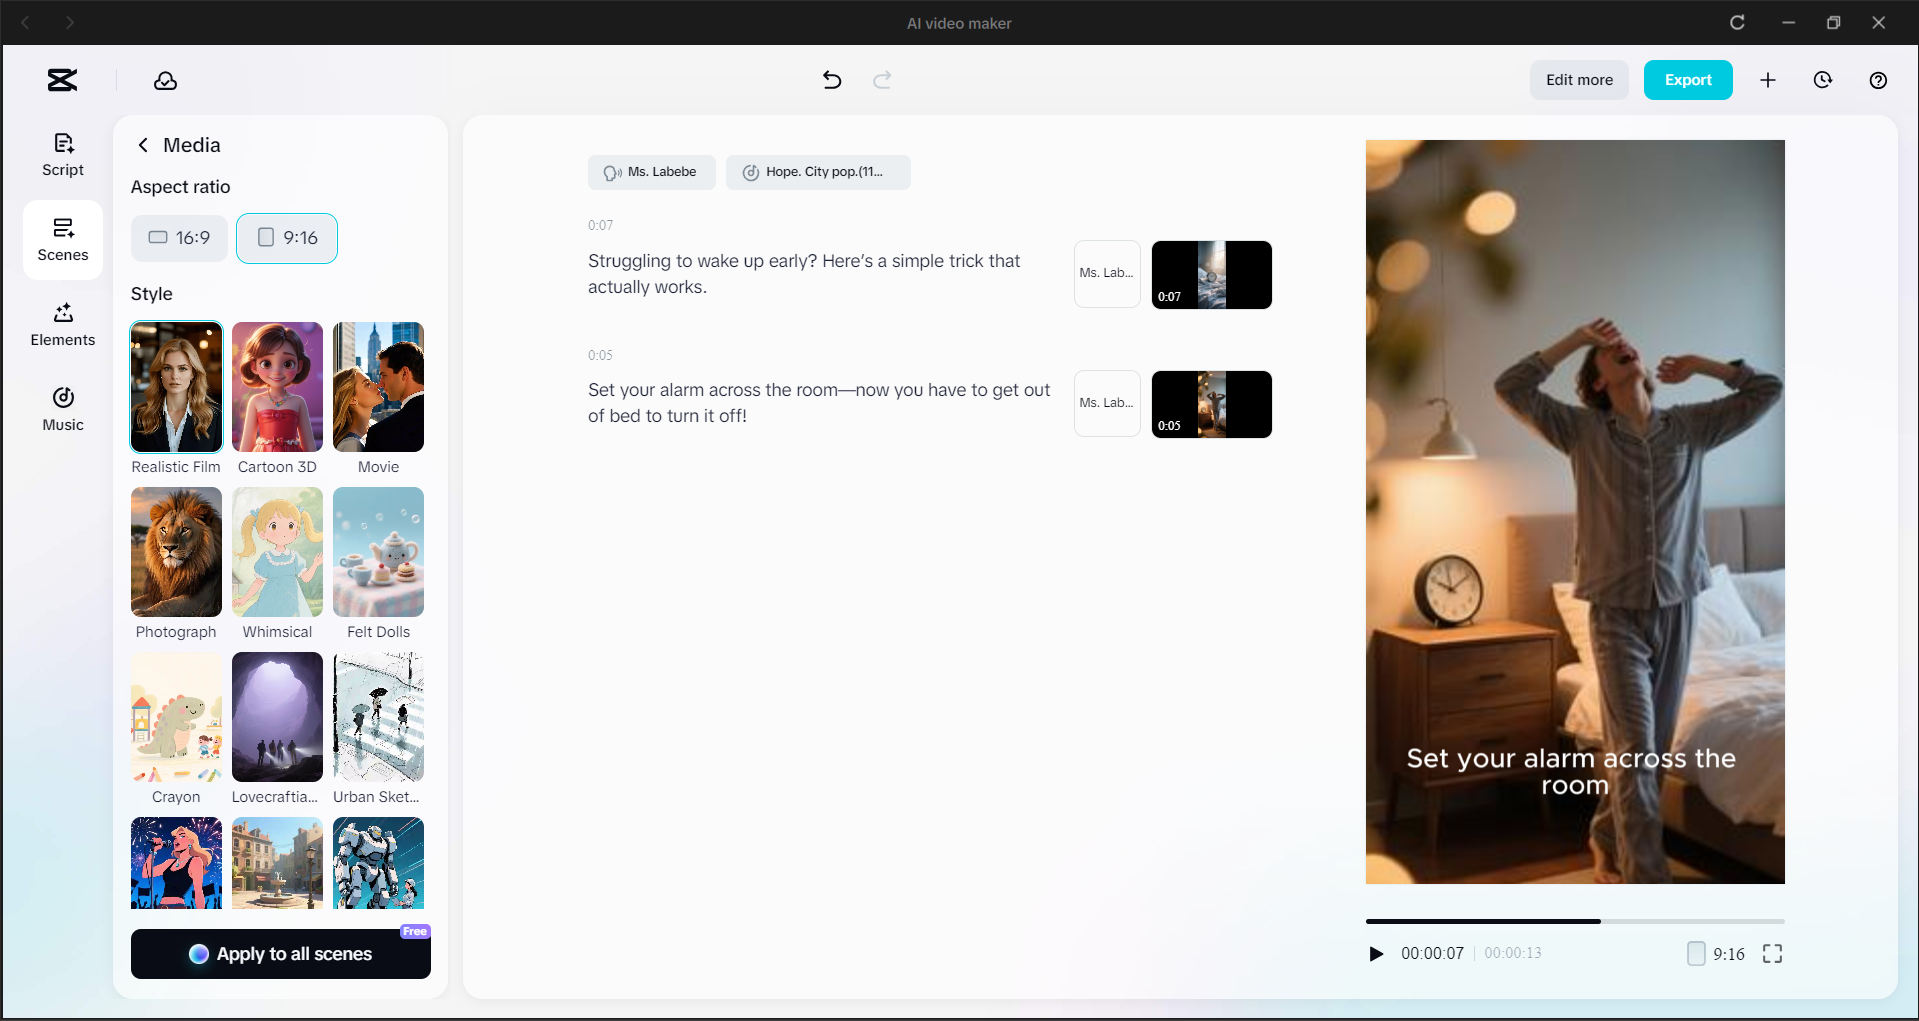This screenshot has height=1021, width=1919.
Task: Export the finished video
Action: [x=1688, y=80]
